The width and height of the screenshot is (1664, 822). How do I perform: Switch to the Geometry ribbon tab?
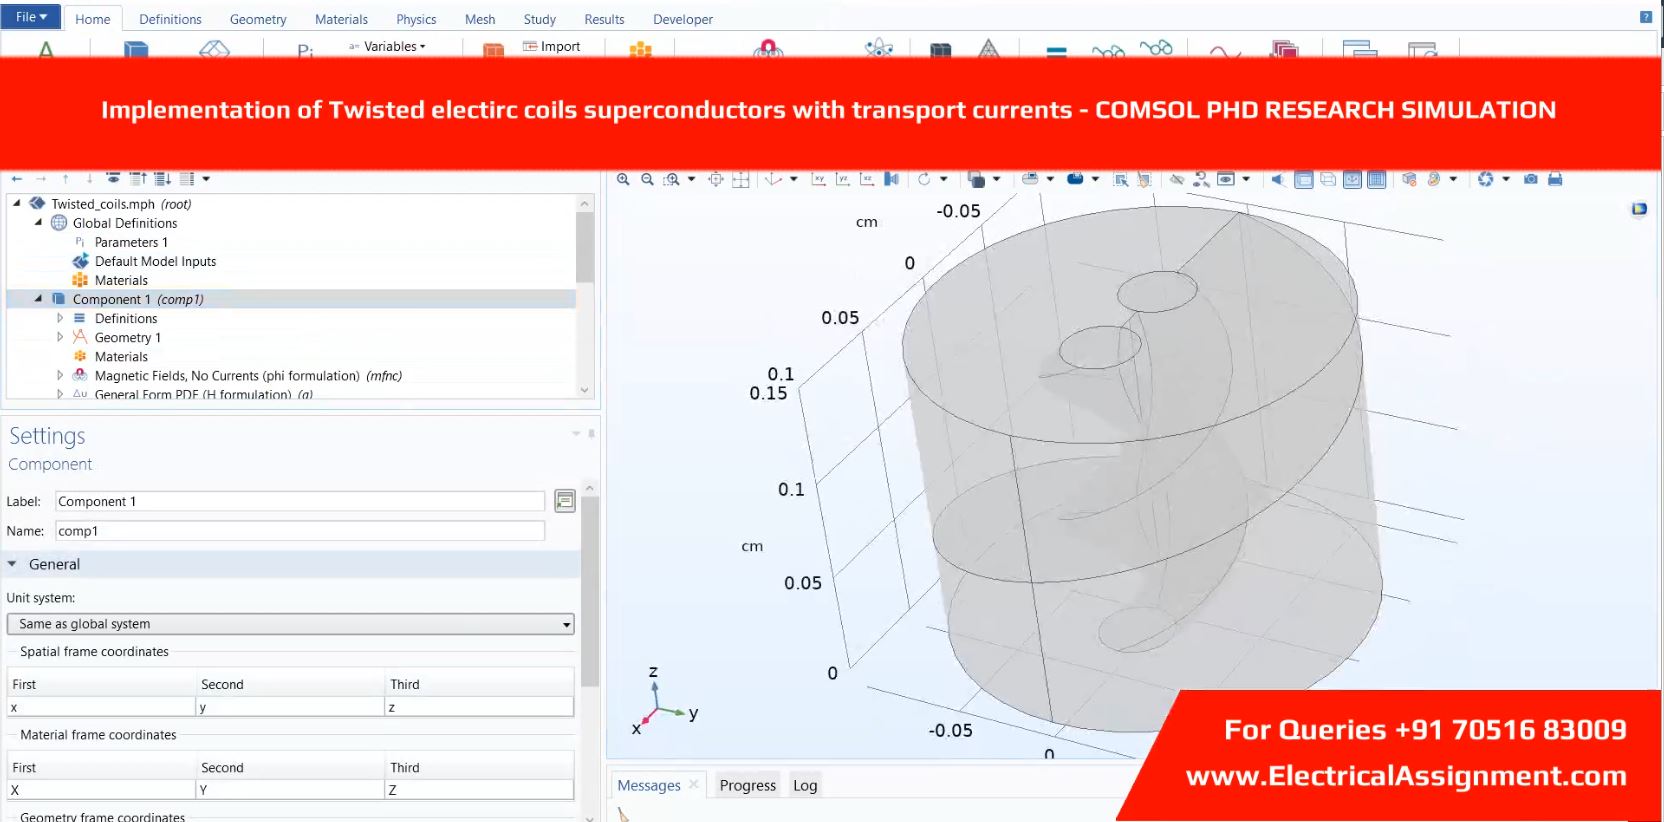click(x=258, y=19)
